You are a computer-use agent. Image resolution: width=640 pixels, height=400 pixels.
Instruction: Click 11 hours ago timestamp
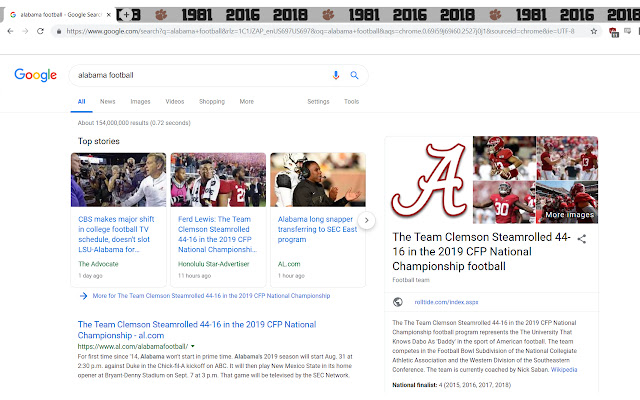pos(194,276)
